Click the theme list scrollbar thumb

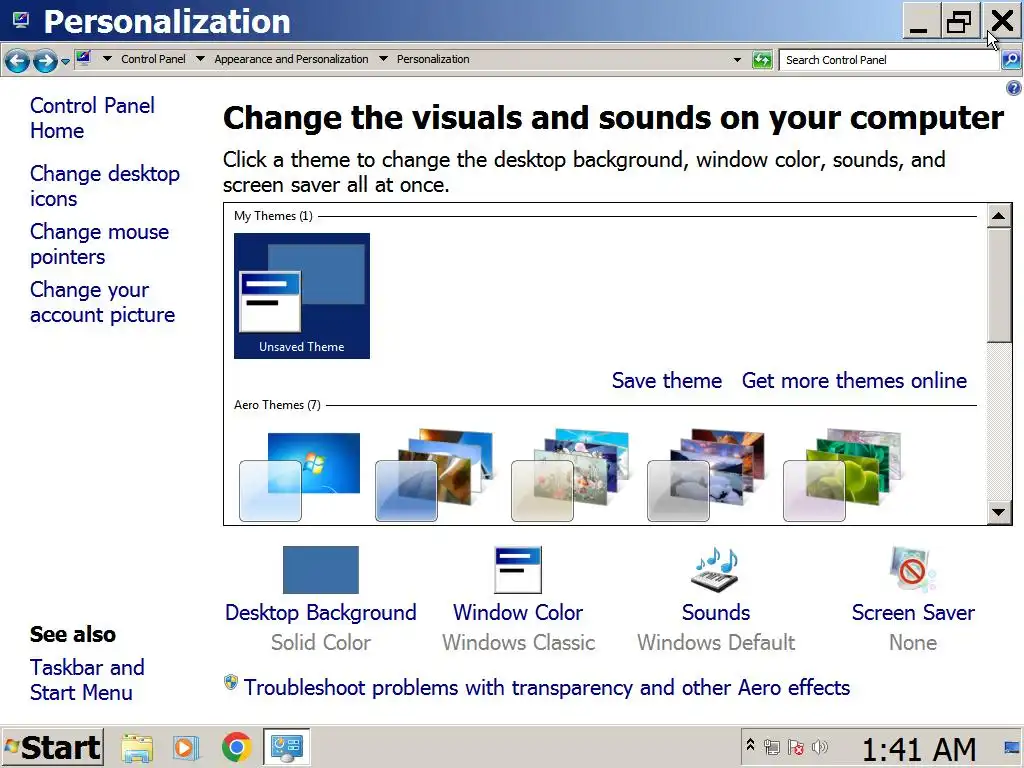[x=999, y=285]
